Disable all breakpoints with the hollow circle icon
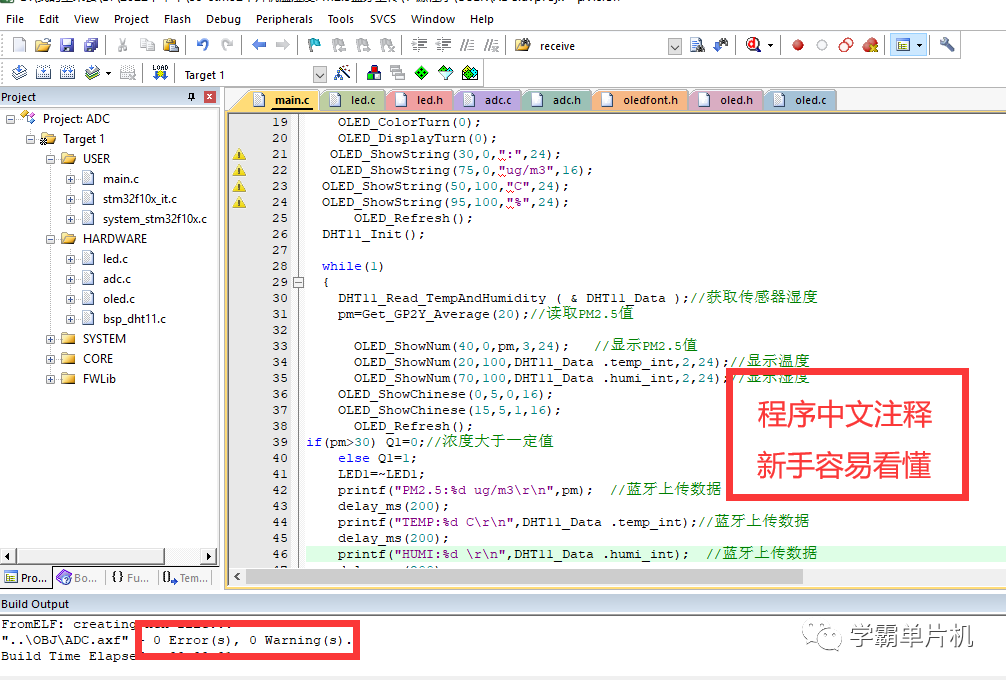This screenshot has width=1006, height=680. [820, 45]
